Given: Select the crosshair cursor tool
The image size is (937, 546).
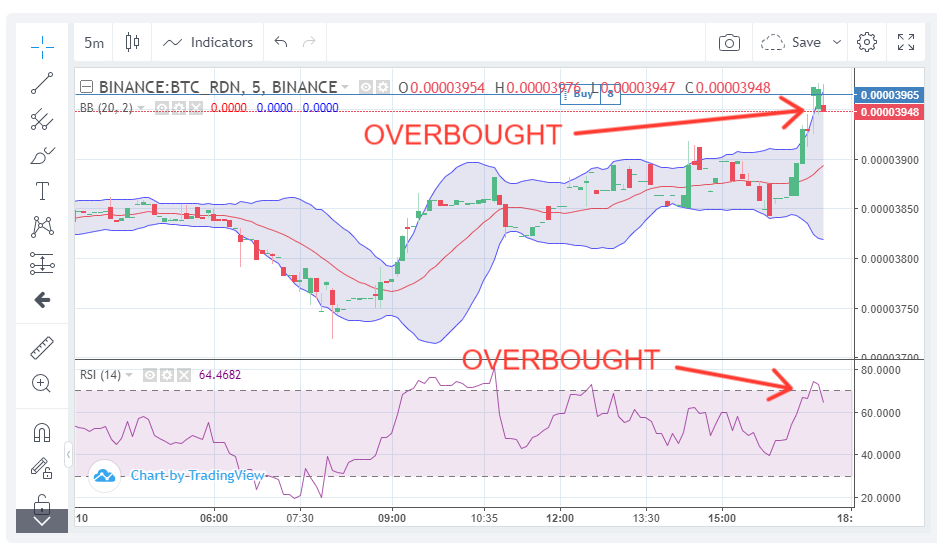Looking at the screenshot, I should pos(42,47).
